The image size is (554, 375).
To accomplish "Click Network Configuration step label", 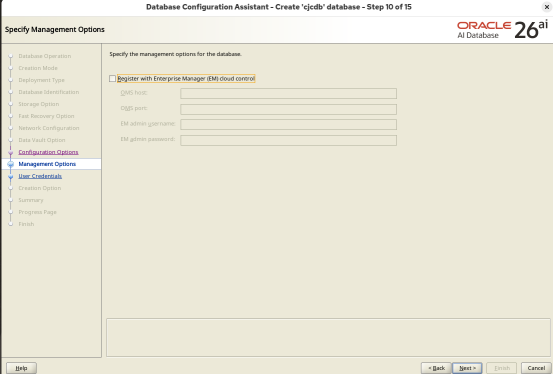I will [x=49, y=128].
